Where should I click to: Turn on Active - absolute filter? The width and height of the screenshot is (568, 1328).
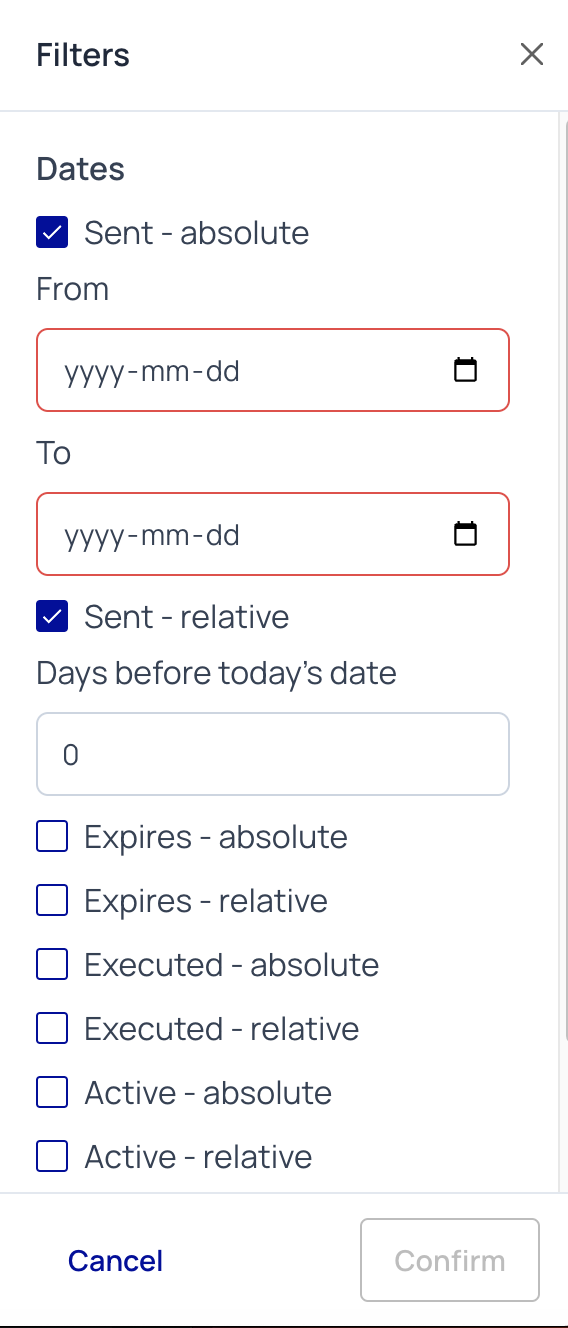tap(52, 1092)
